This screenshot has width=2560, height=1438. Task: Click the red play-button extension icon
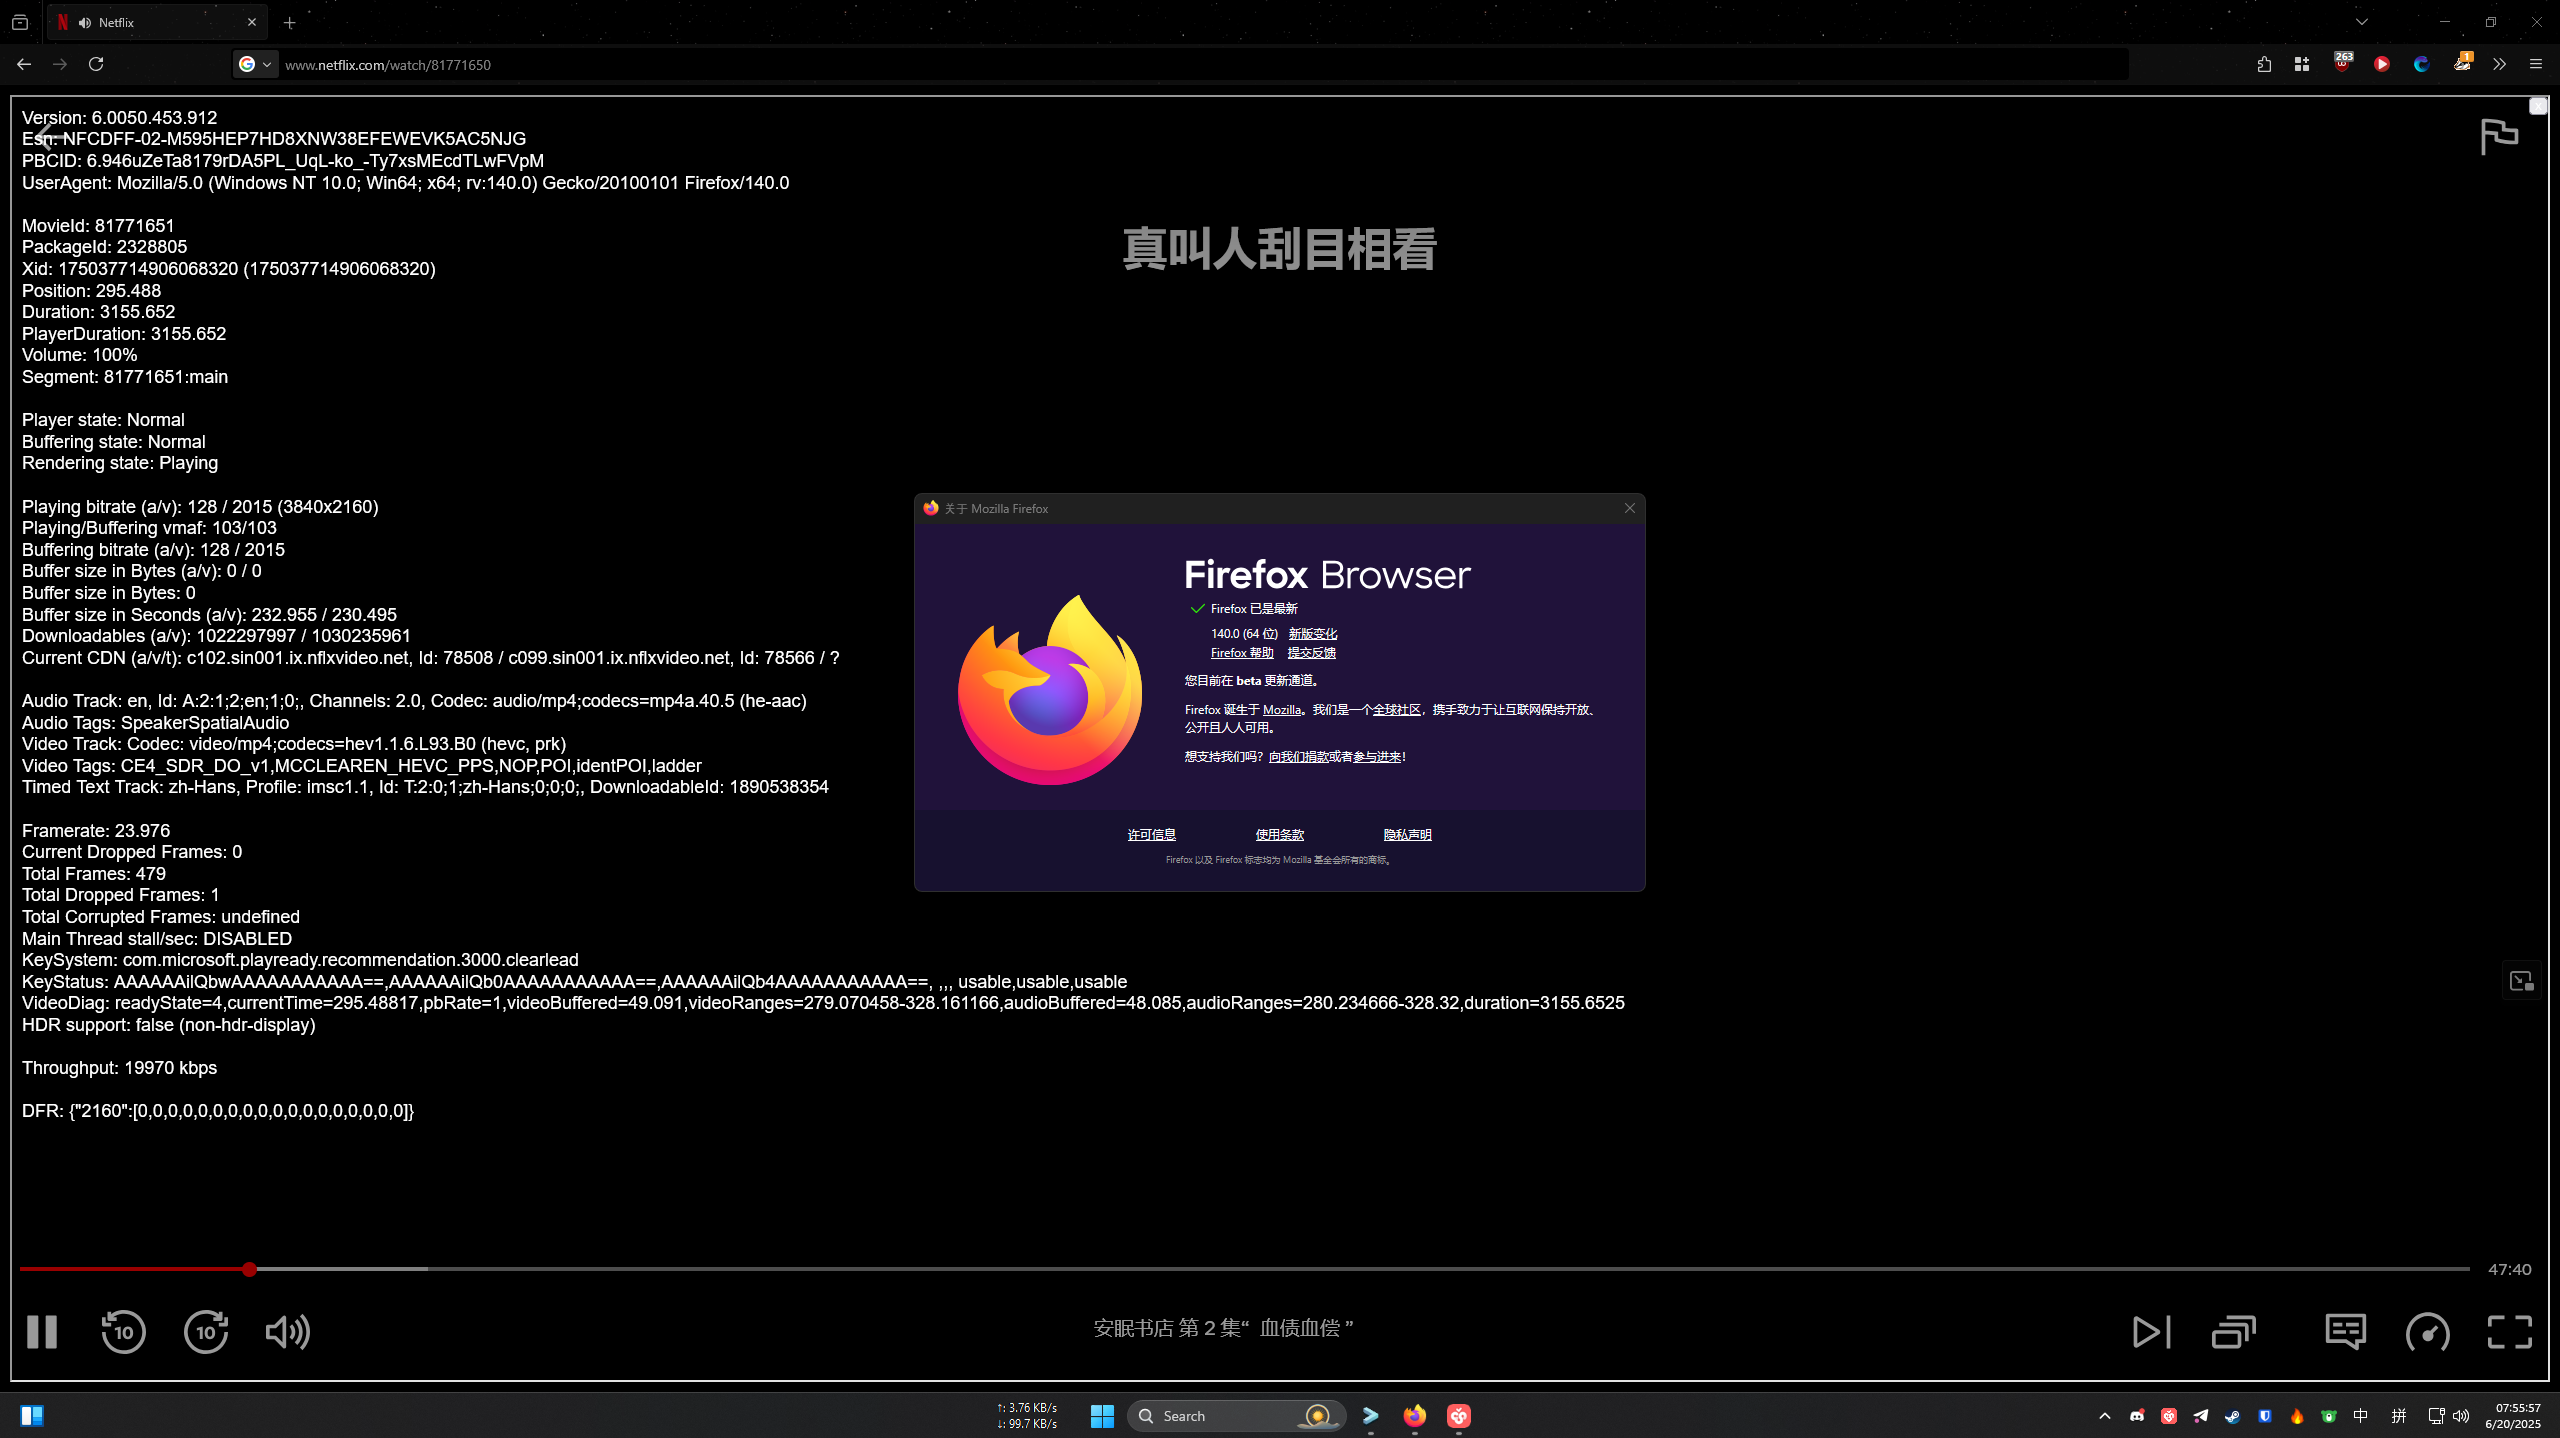click(x=2382, y=64)
